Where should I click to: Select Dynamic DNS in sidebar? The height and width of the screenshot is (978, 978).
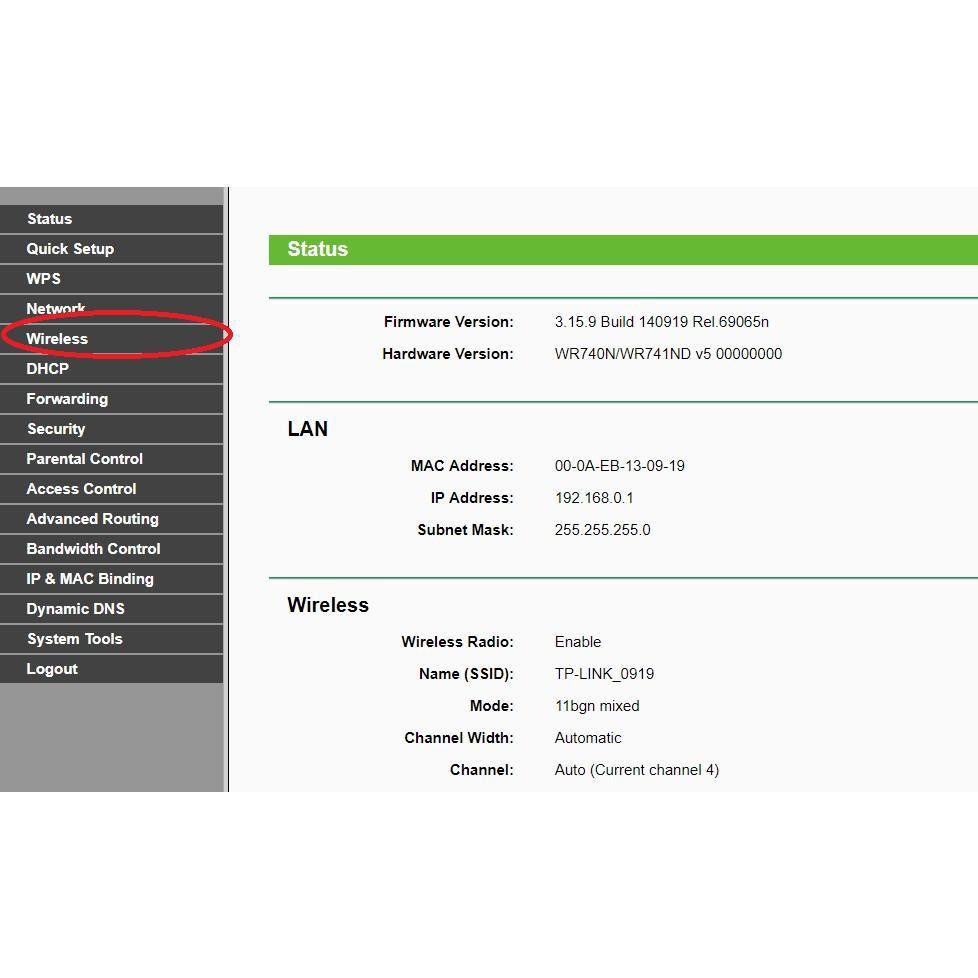(x=75, y=609)
